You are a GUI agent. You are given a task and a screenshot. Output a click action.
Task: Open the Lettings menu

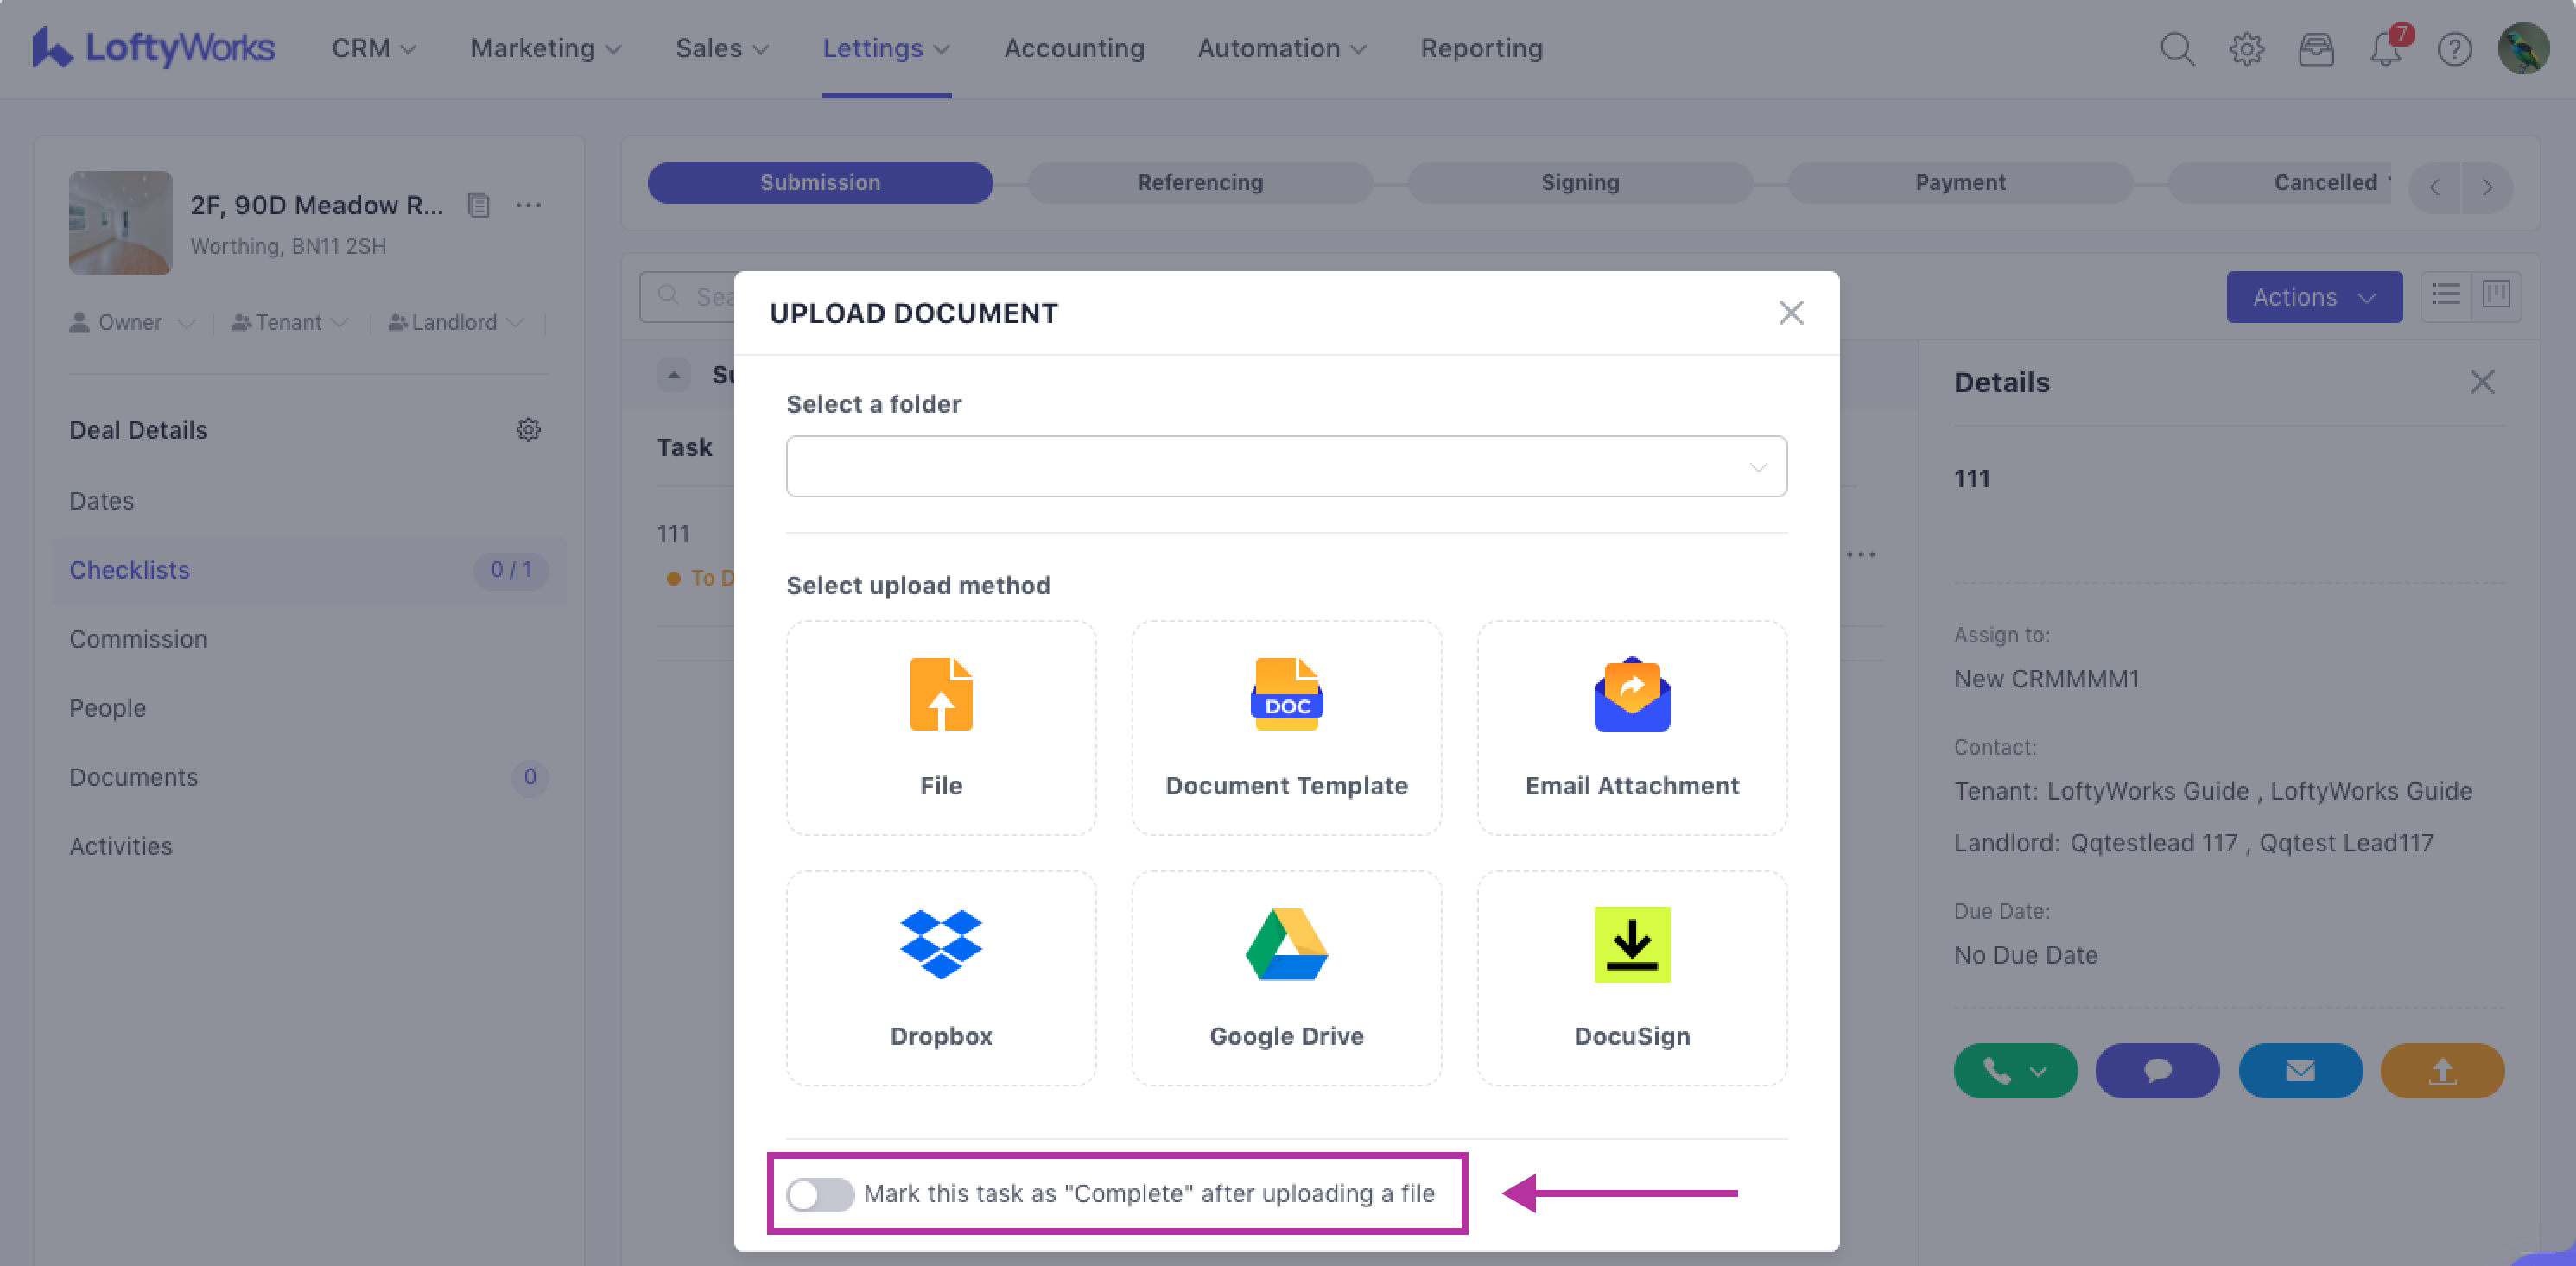[x=885, y=48]
